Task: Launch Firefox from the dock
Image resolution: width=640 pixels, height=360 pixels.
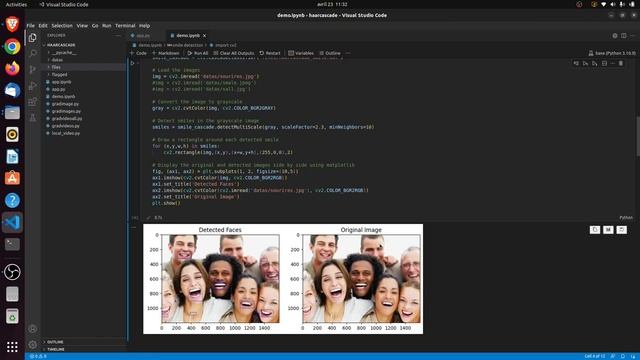Action: 12,68
